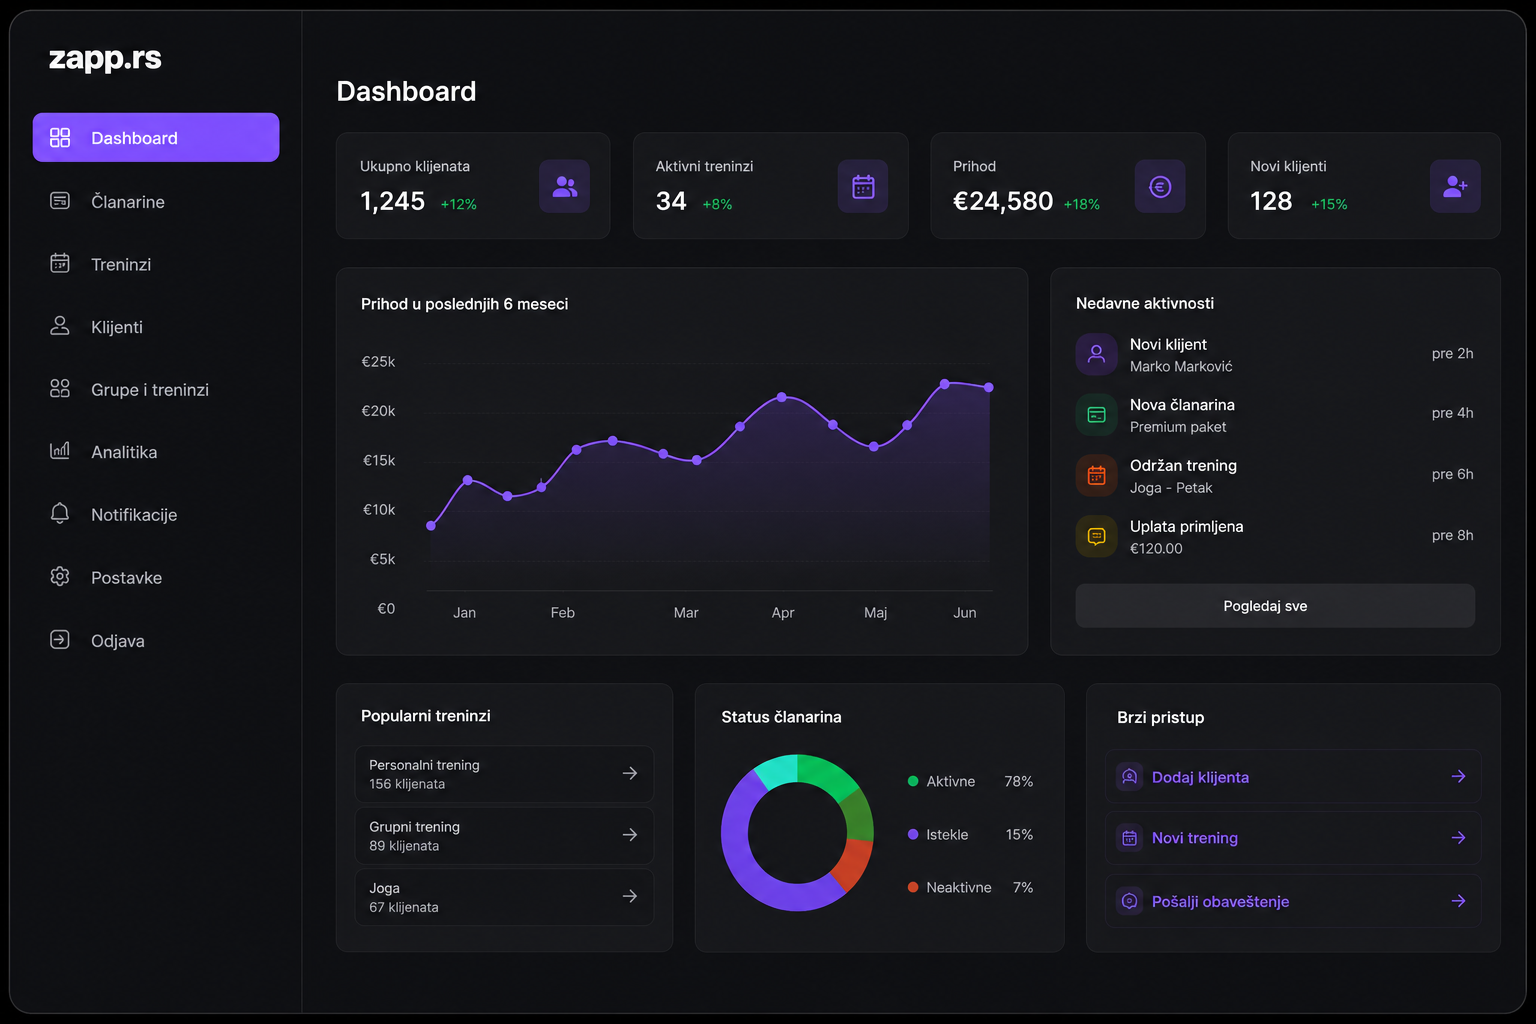Open the Članarine section
Viewport: 1536px width, 1024px height.
156,201
